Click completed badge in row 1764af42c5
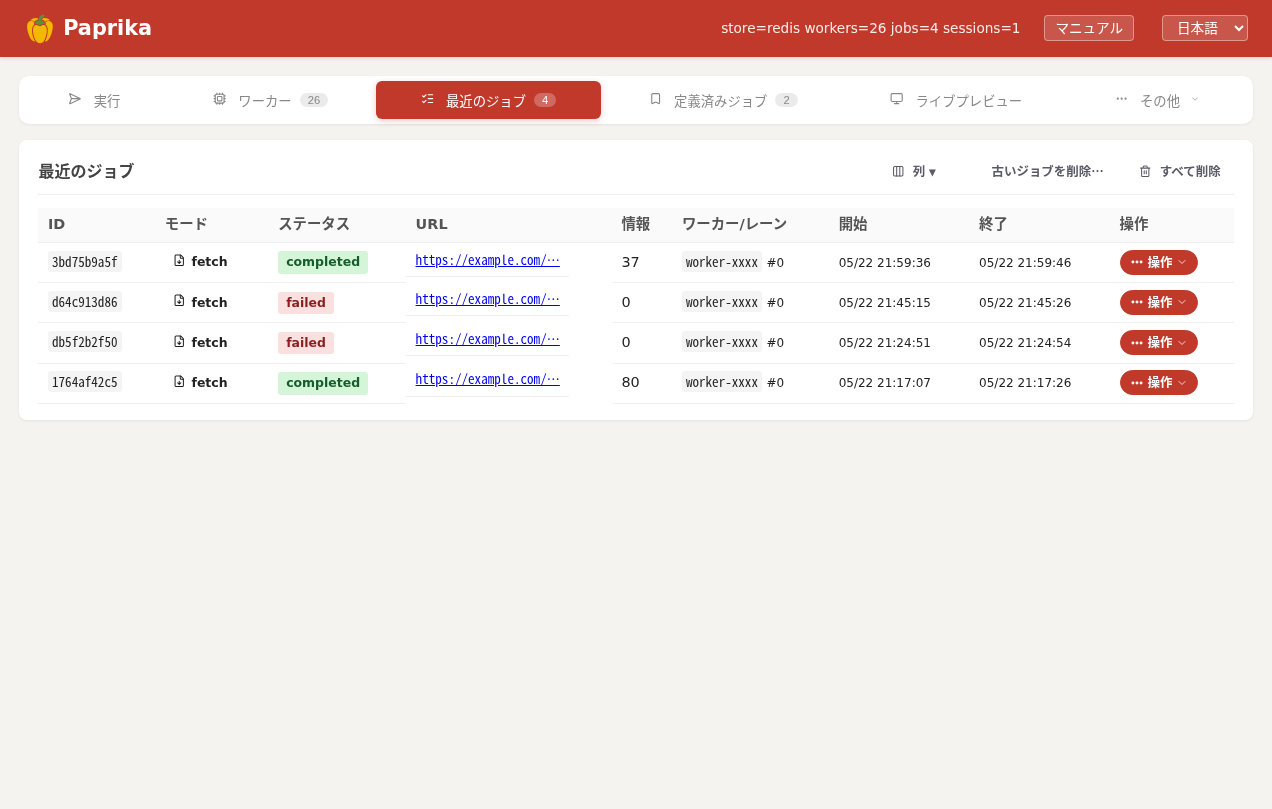 323,383
